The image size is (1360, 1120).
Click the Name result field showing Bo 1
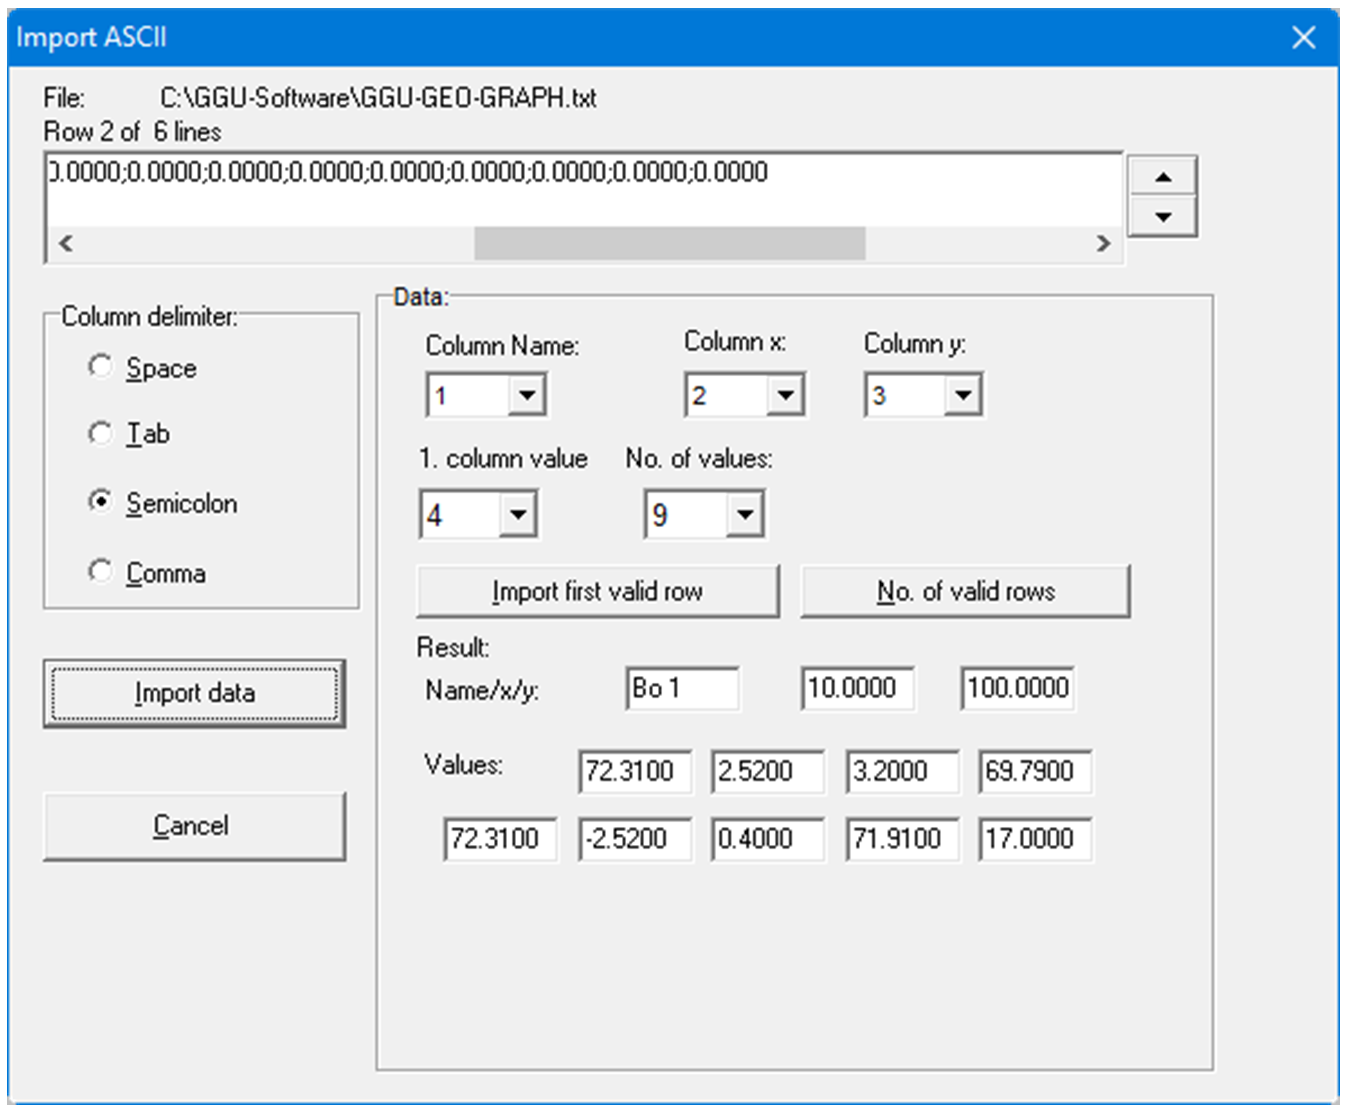click(x=682, y=688)
